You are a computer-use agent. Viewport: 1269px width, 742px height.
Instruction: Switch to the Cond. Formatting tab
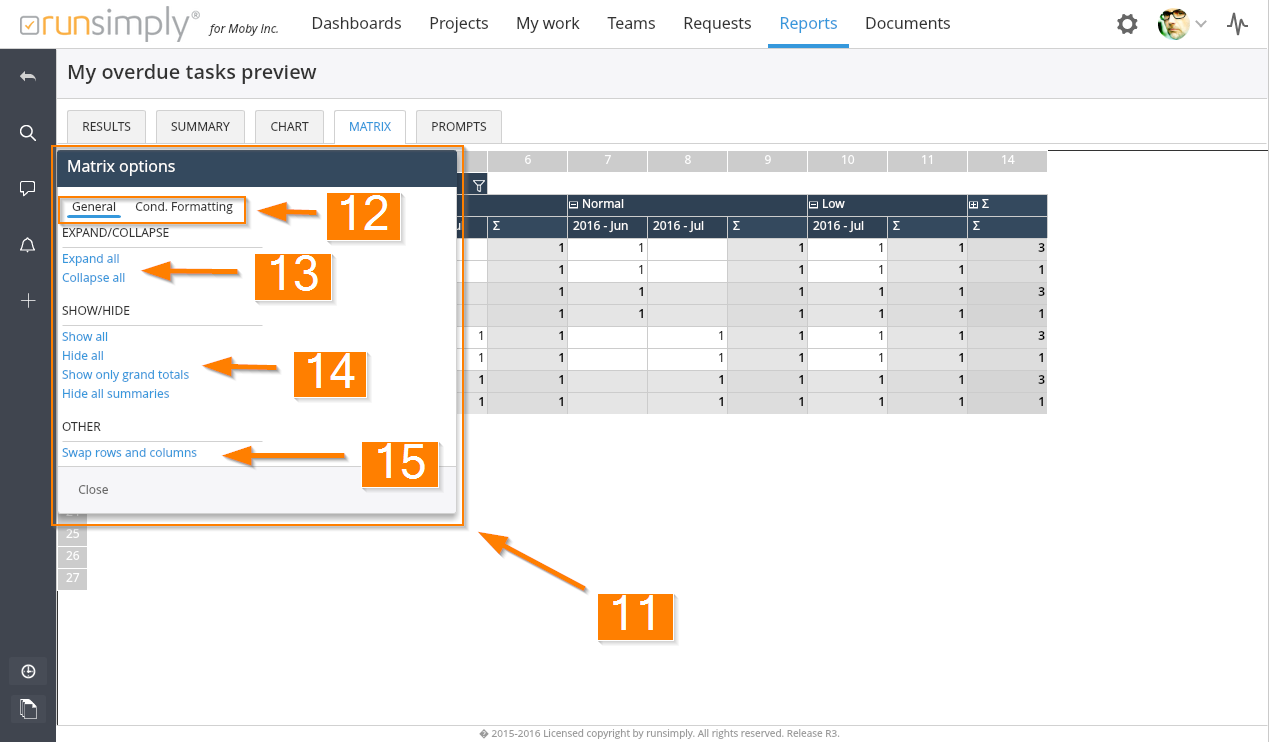coord(184,207)
